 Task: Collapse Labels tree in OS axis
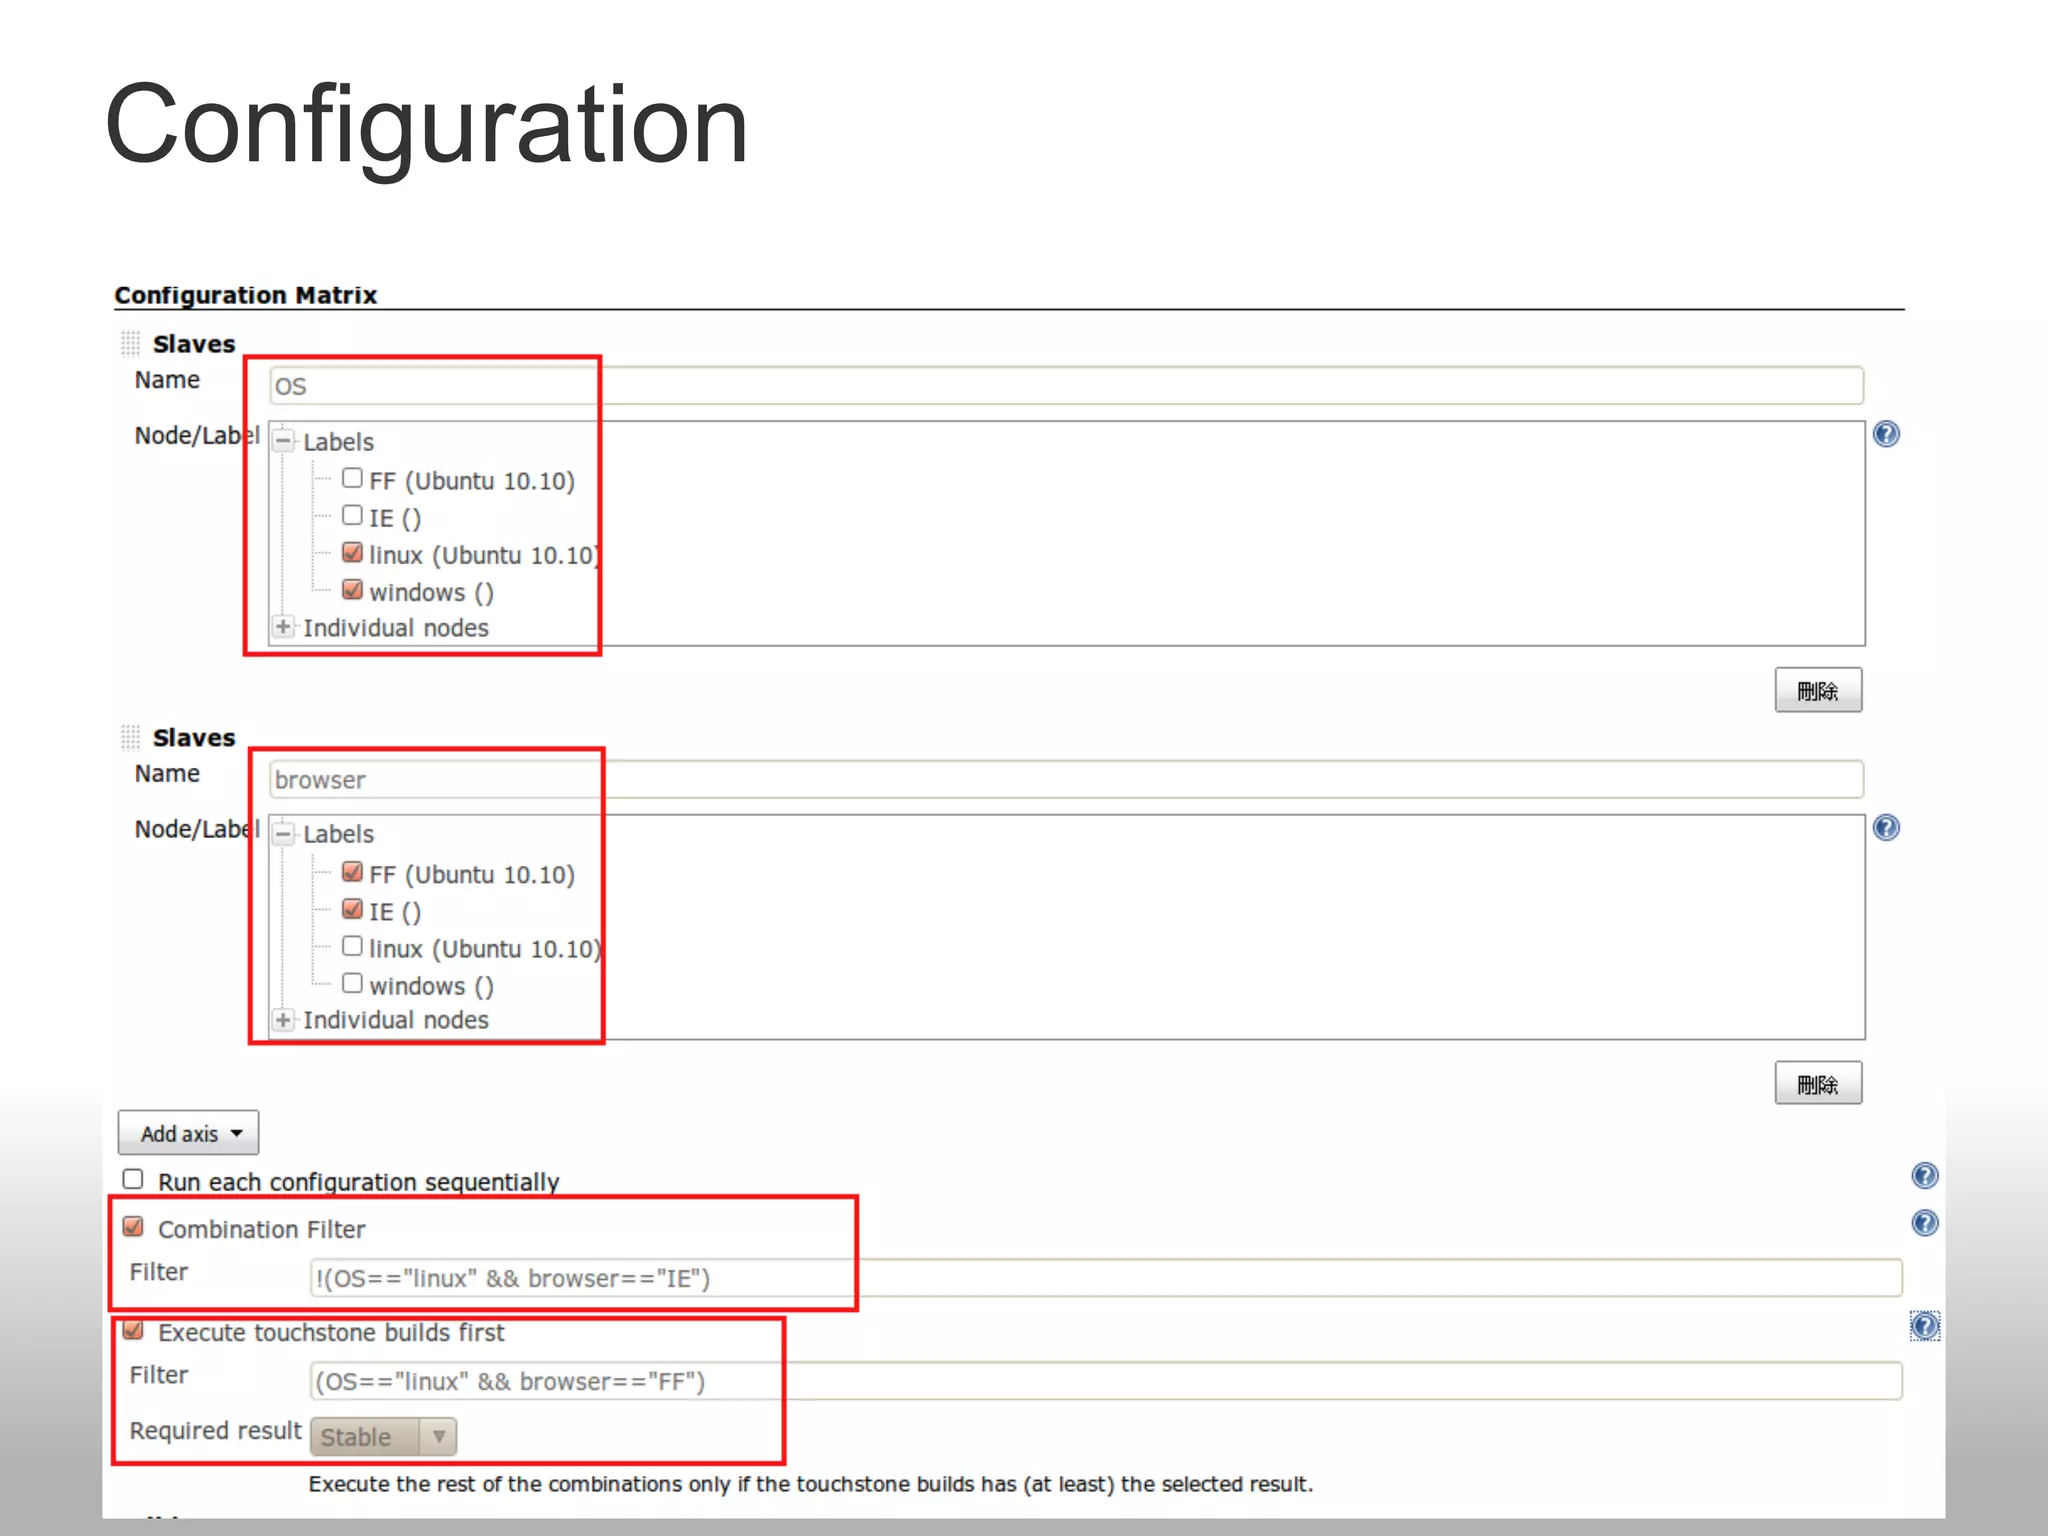(285, 441)
